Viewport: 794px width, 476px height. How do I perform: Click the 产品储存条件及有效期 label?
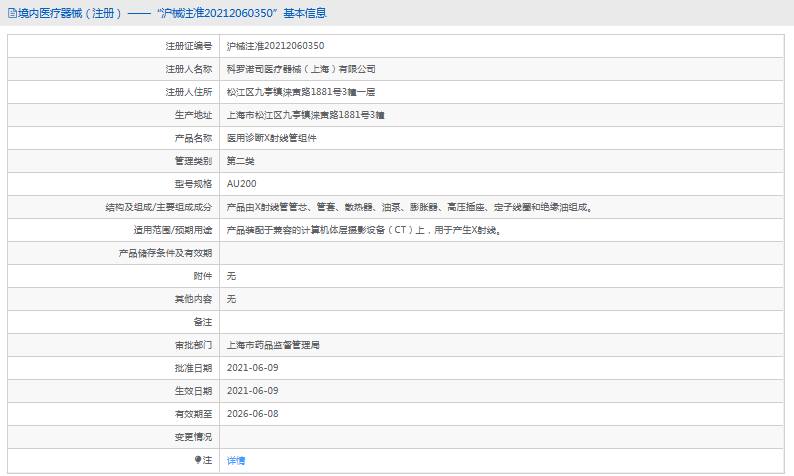(x=165, y=253)
